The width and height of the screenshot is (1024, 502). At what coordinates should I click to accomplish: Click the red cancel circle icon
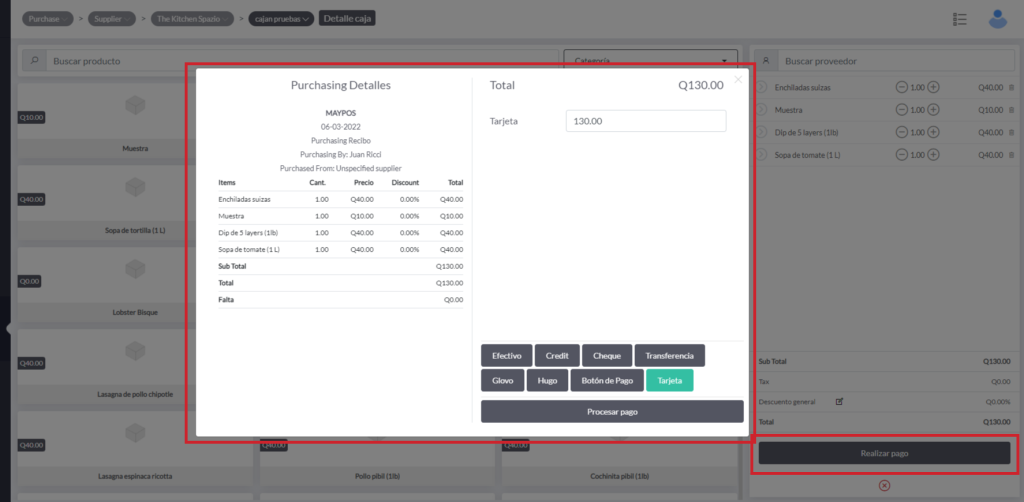[x=884, y=485]
